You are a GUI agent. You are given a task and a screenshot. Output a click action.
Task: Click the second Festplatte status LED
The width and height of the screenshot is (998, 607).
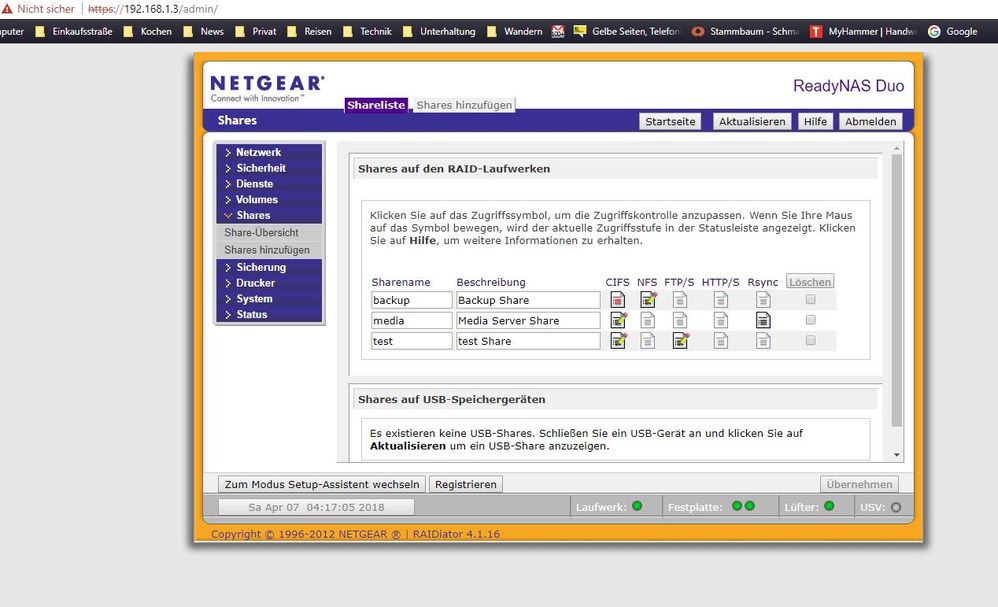coord(750,506)
